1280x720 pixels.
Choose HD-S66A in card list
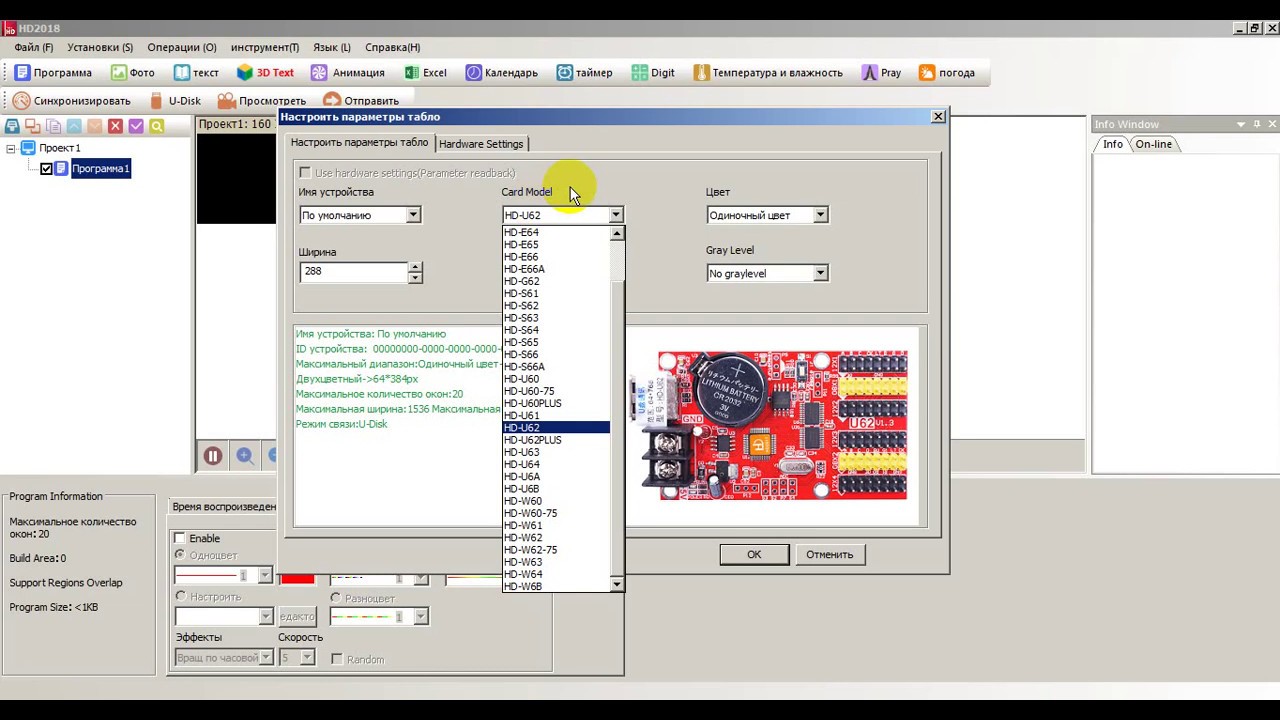tap(556, 367)
